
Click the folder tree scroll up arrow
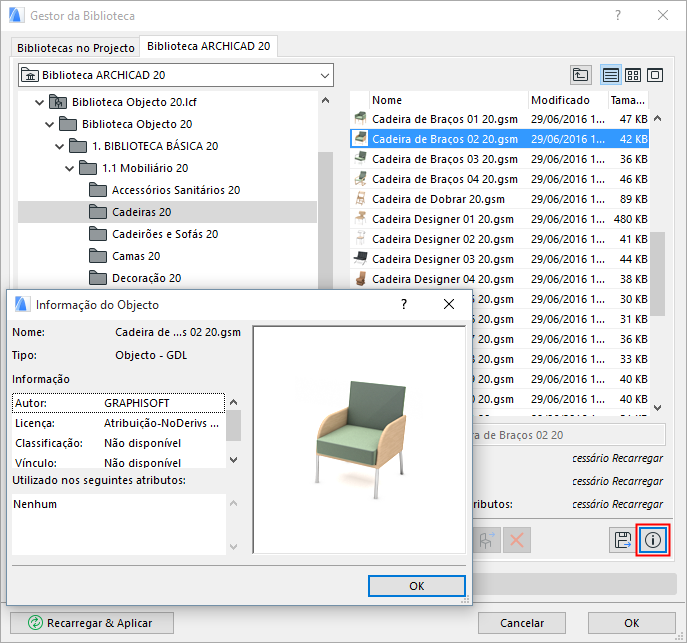(x=325, y=100)
